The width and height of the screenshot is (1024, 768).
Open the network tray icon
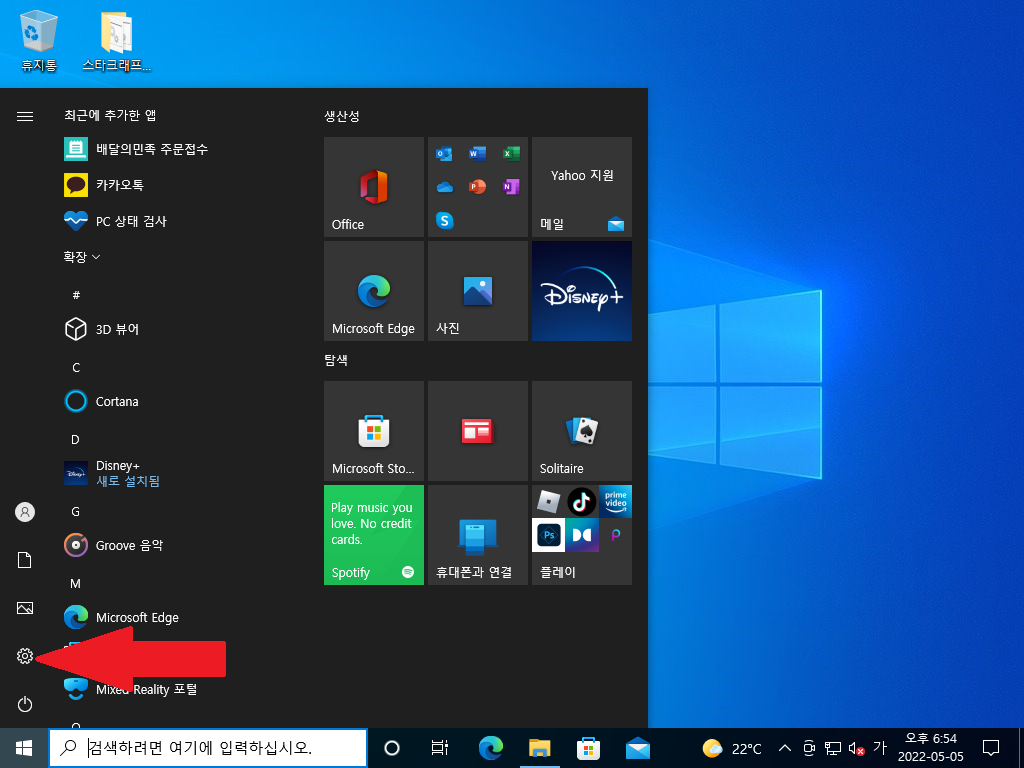[833, 748]
